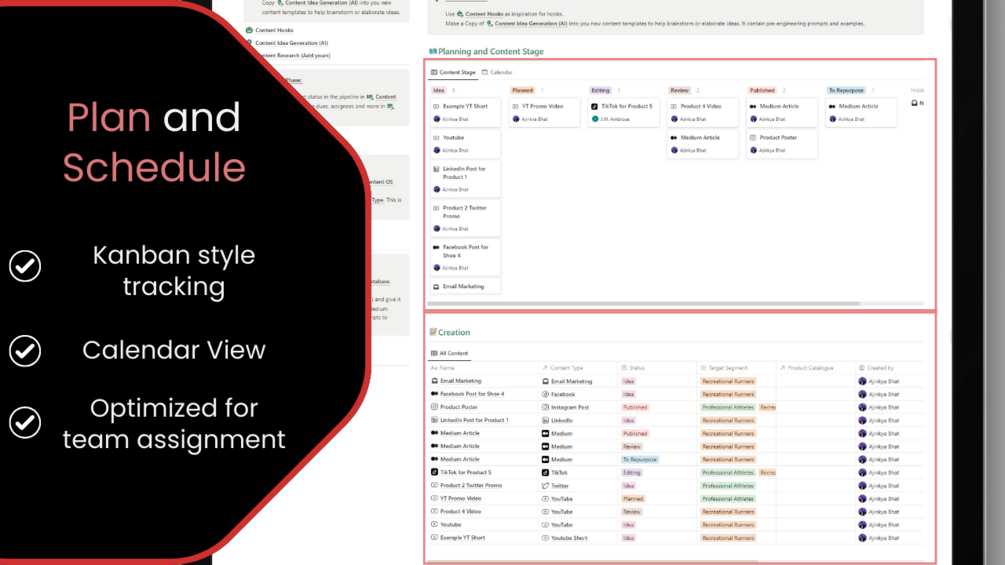The height and width of the screenshot is (565, 1005).
Task: Click the Twitter icon in Content Type column
Action: (545, 486)
